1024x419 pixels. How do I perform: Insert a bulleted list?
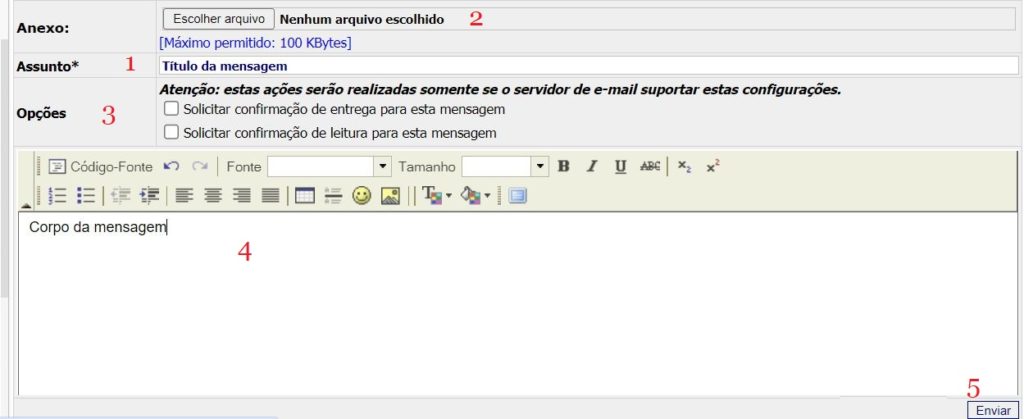[86, 196]
